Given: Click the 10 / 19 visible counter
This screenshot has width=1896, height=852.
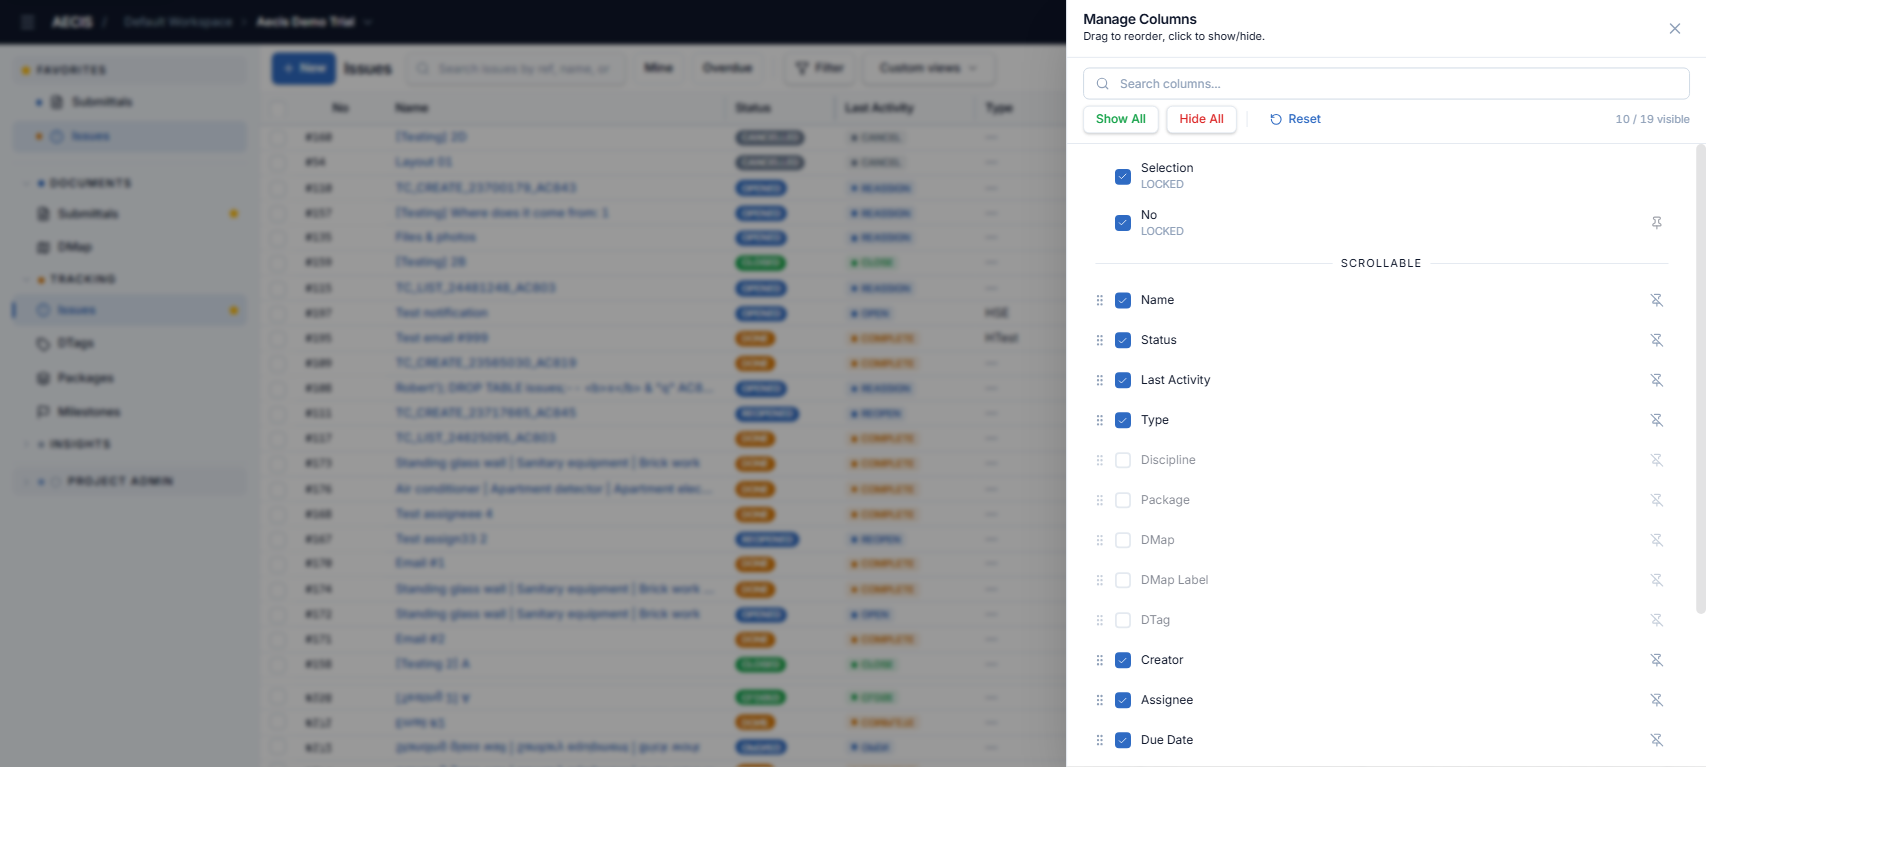Looking at the screenshot, I should (x=1652, y=119).
